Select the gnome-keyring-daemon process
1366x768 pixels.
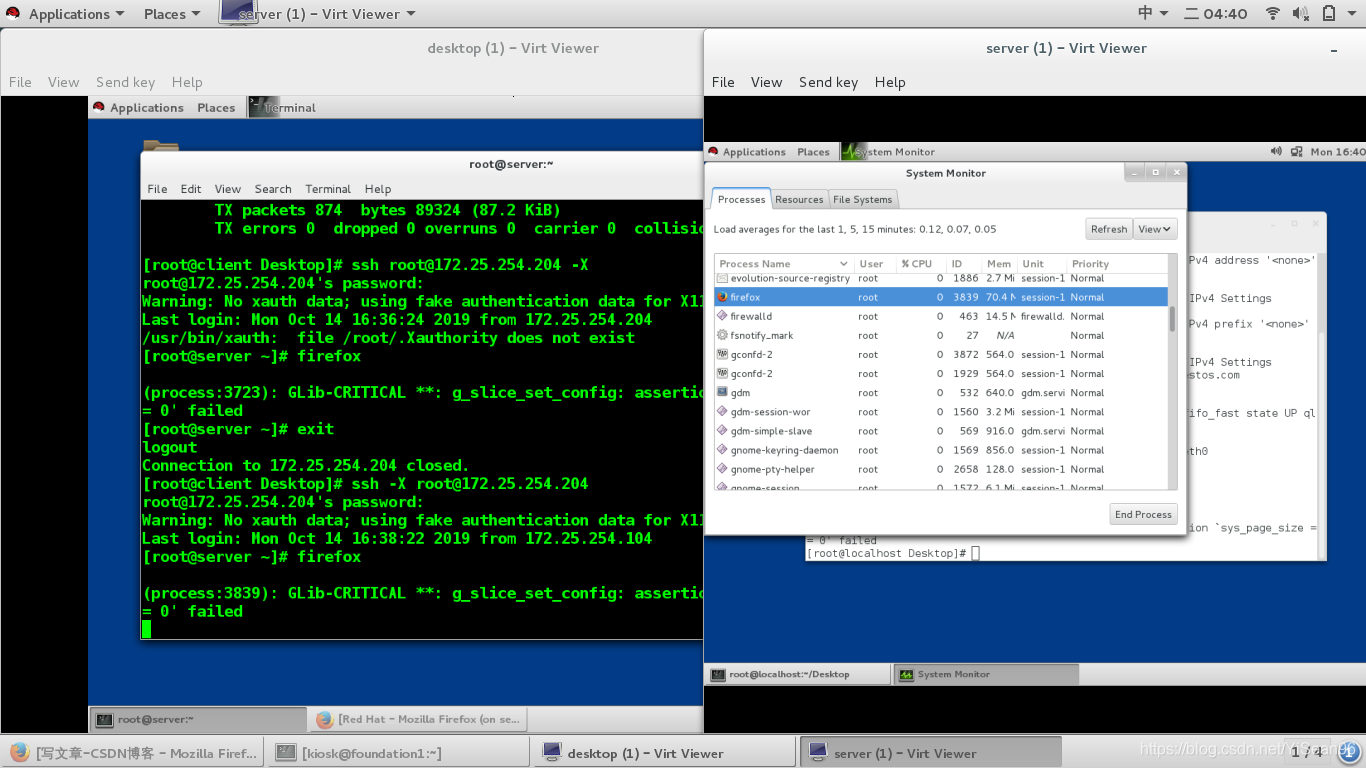click(x=940, y=450)
